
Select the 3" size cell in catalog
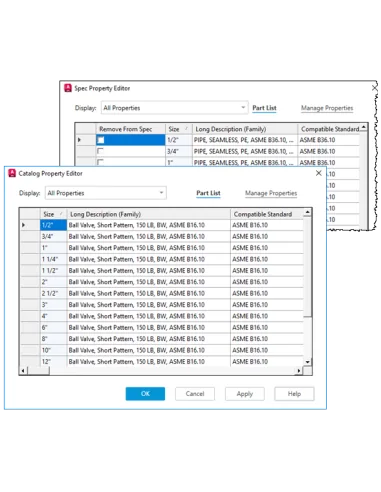pyautogui.click(x=53, y=305)
